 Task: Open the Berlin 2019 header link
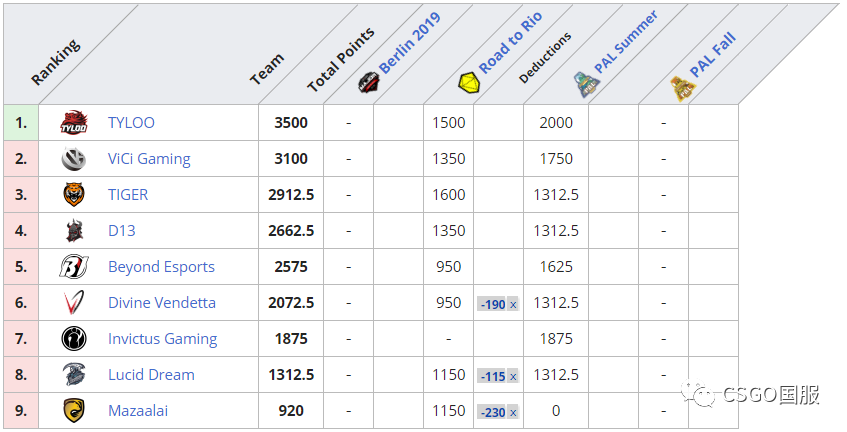click(409, 43)
